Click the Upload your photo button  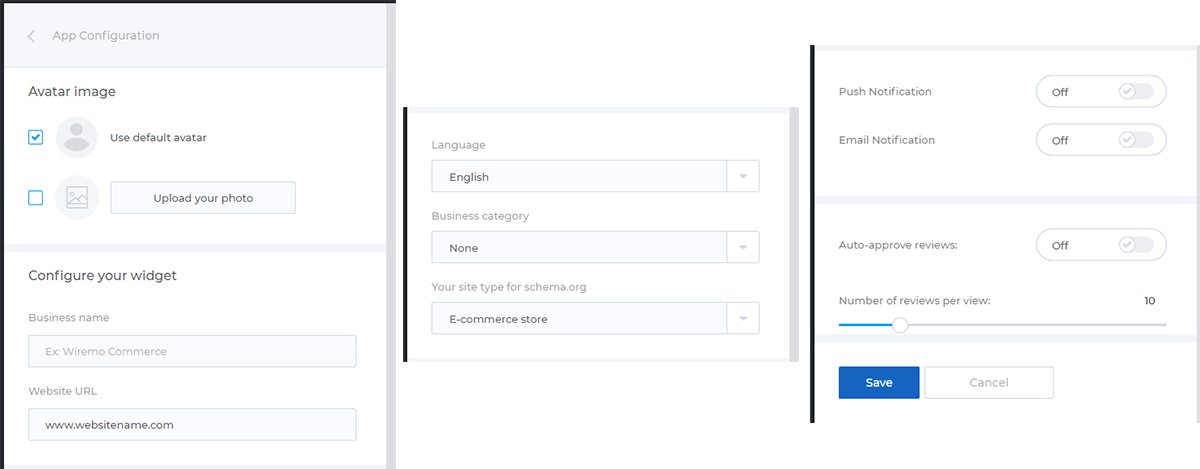coord(203,198)
